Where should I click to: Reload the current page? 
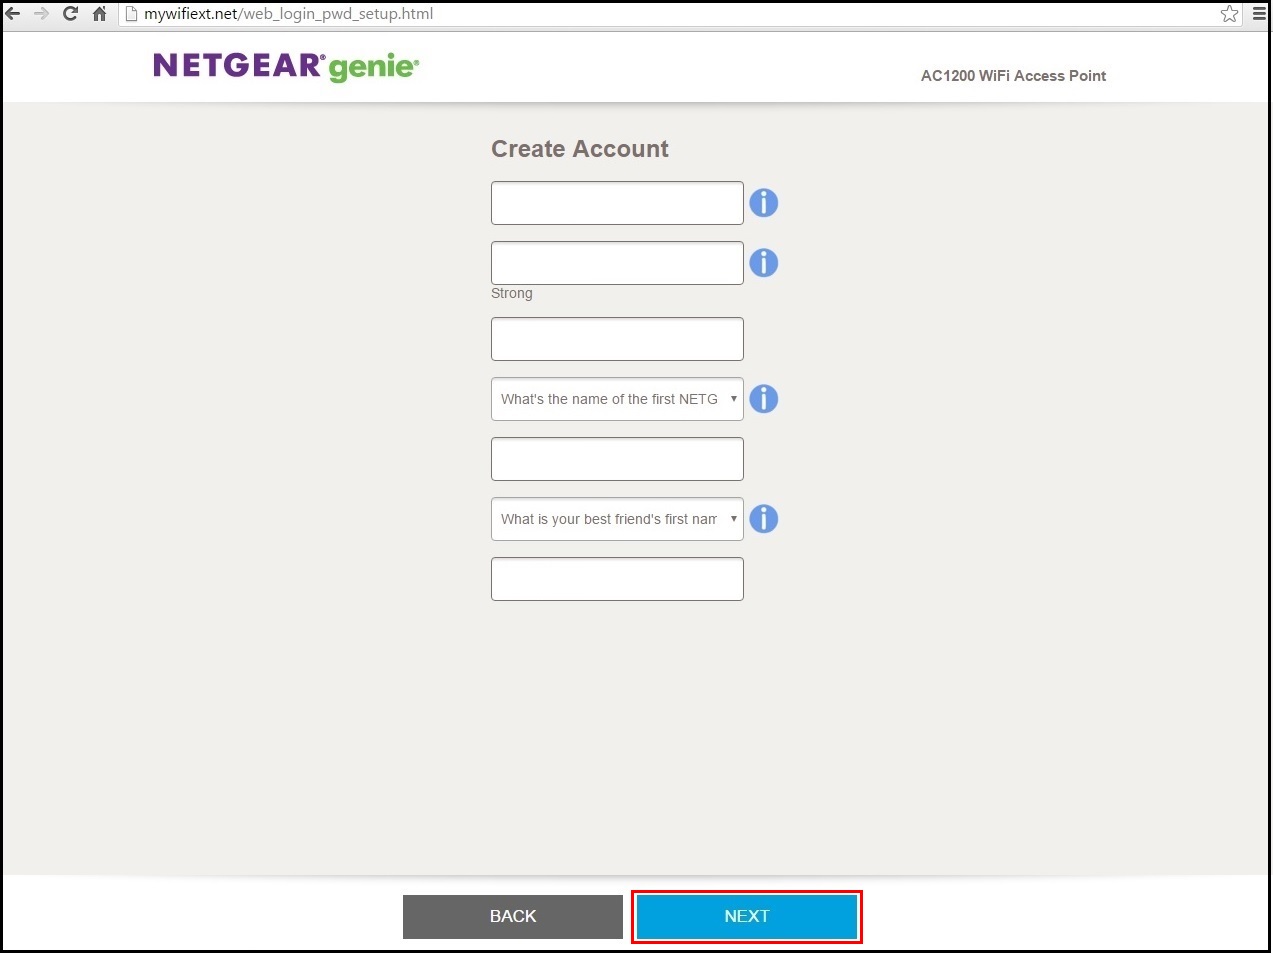(x=70, y=14)
